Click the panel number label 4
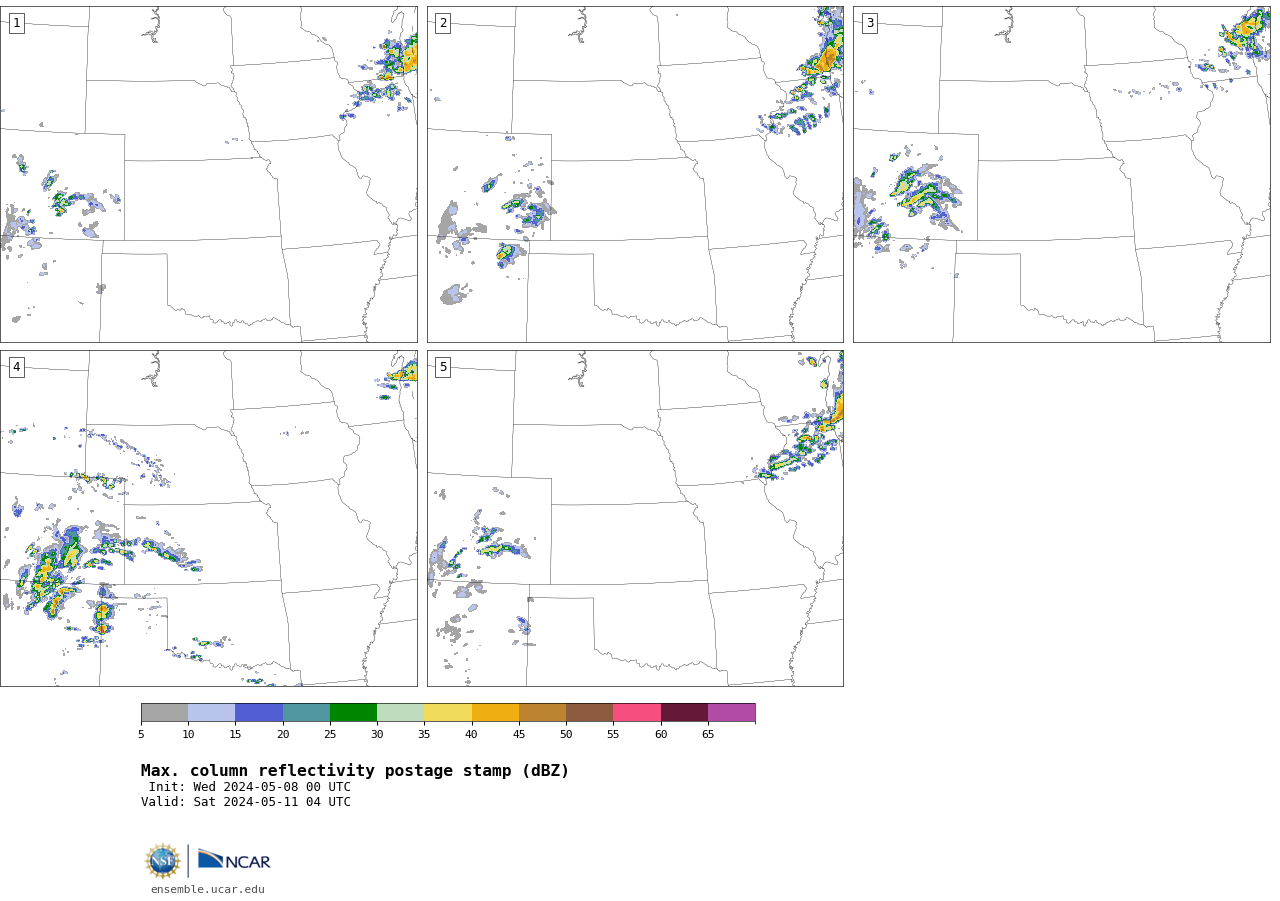This screenshot has width=1280, height=901. (x=16, y=367)
